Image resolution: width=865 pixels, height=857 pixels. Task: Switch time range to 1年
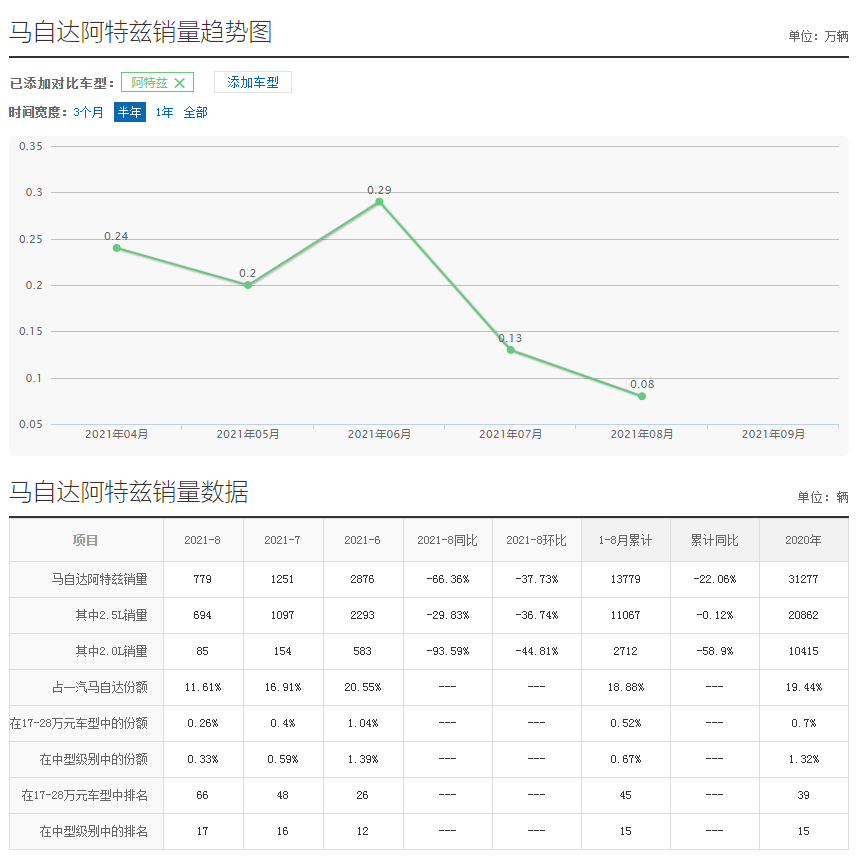tap(164, 113)
